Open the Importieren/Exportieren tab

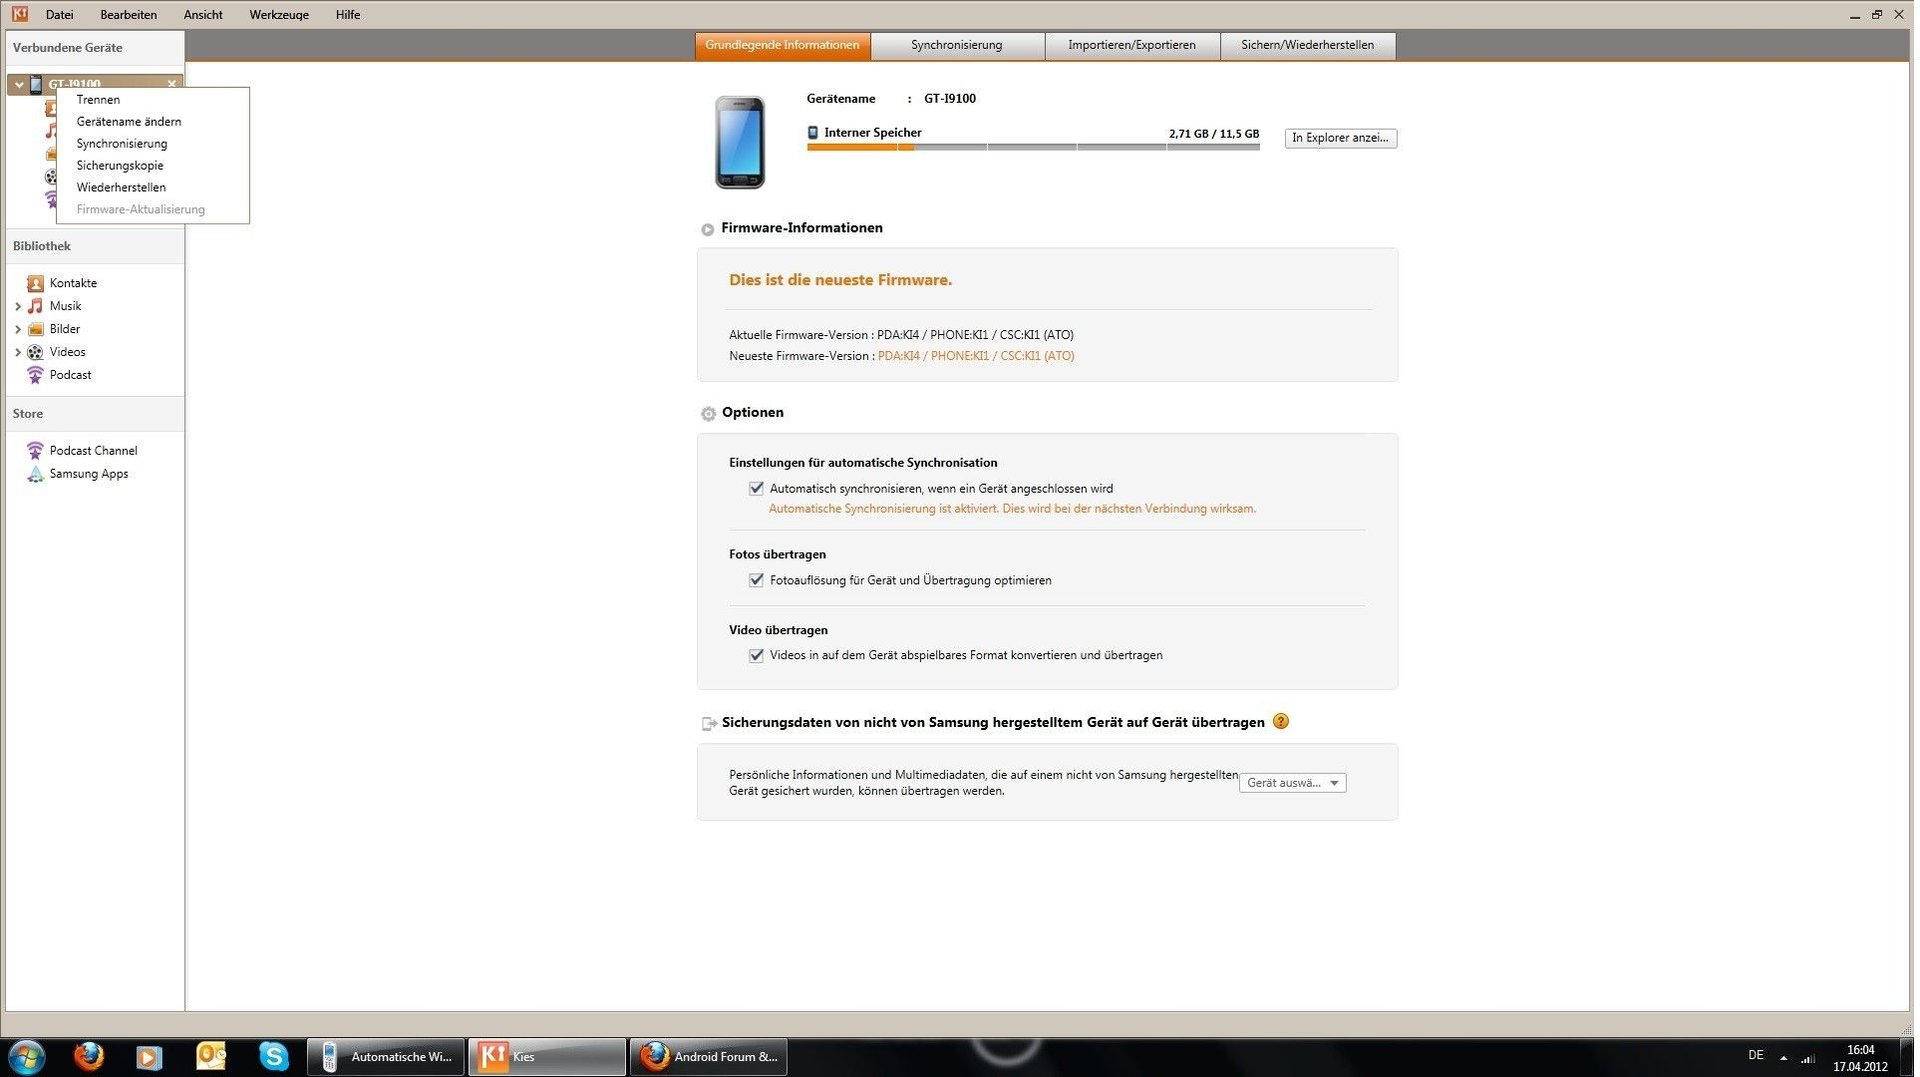point(1132,45)
